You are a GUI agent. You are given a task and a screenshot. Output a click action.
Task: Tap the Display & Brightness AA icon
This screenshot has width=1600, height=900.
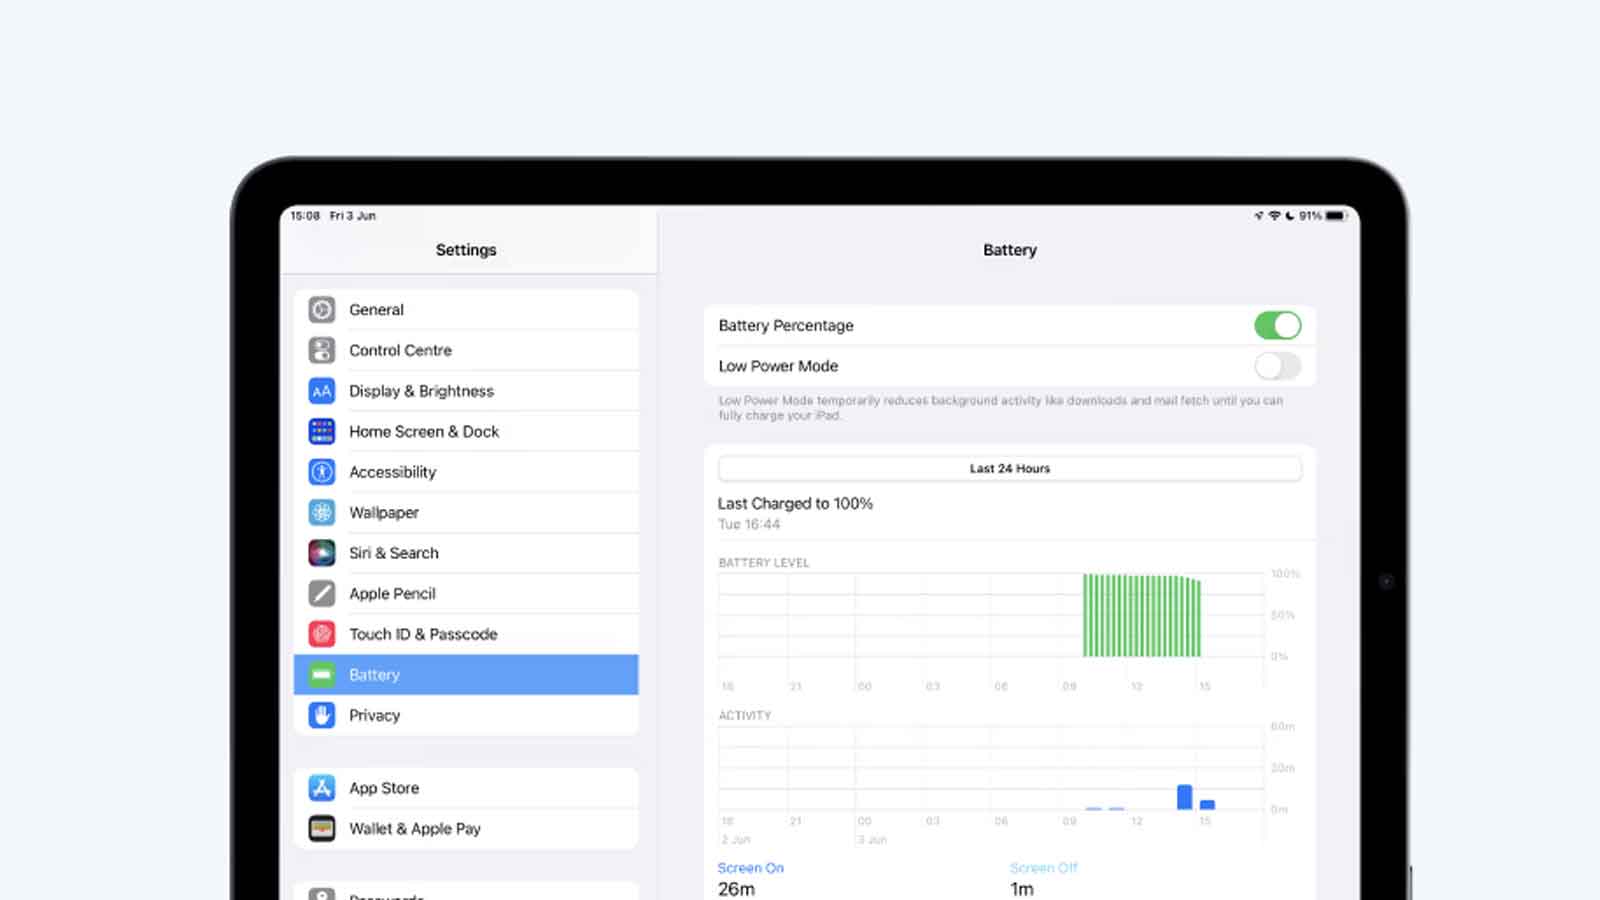[x=322, y=391]
